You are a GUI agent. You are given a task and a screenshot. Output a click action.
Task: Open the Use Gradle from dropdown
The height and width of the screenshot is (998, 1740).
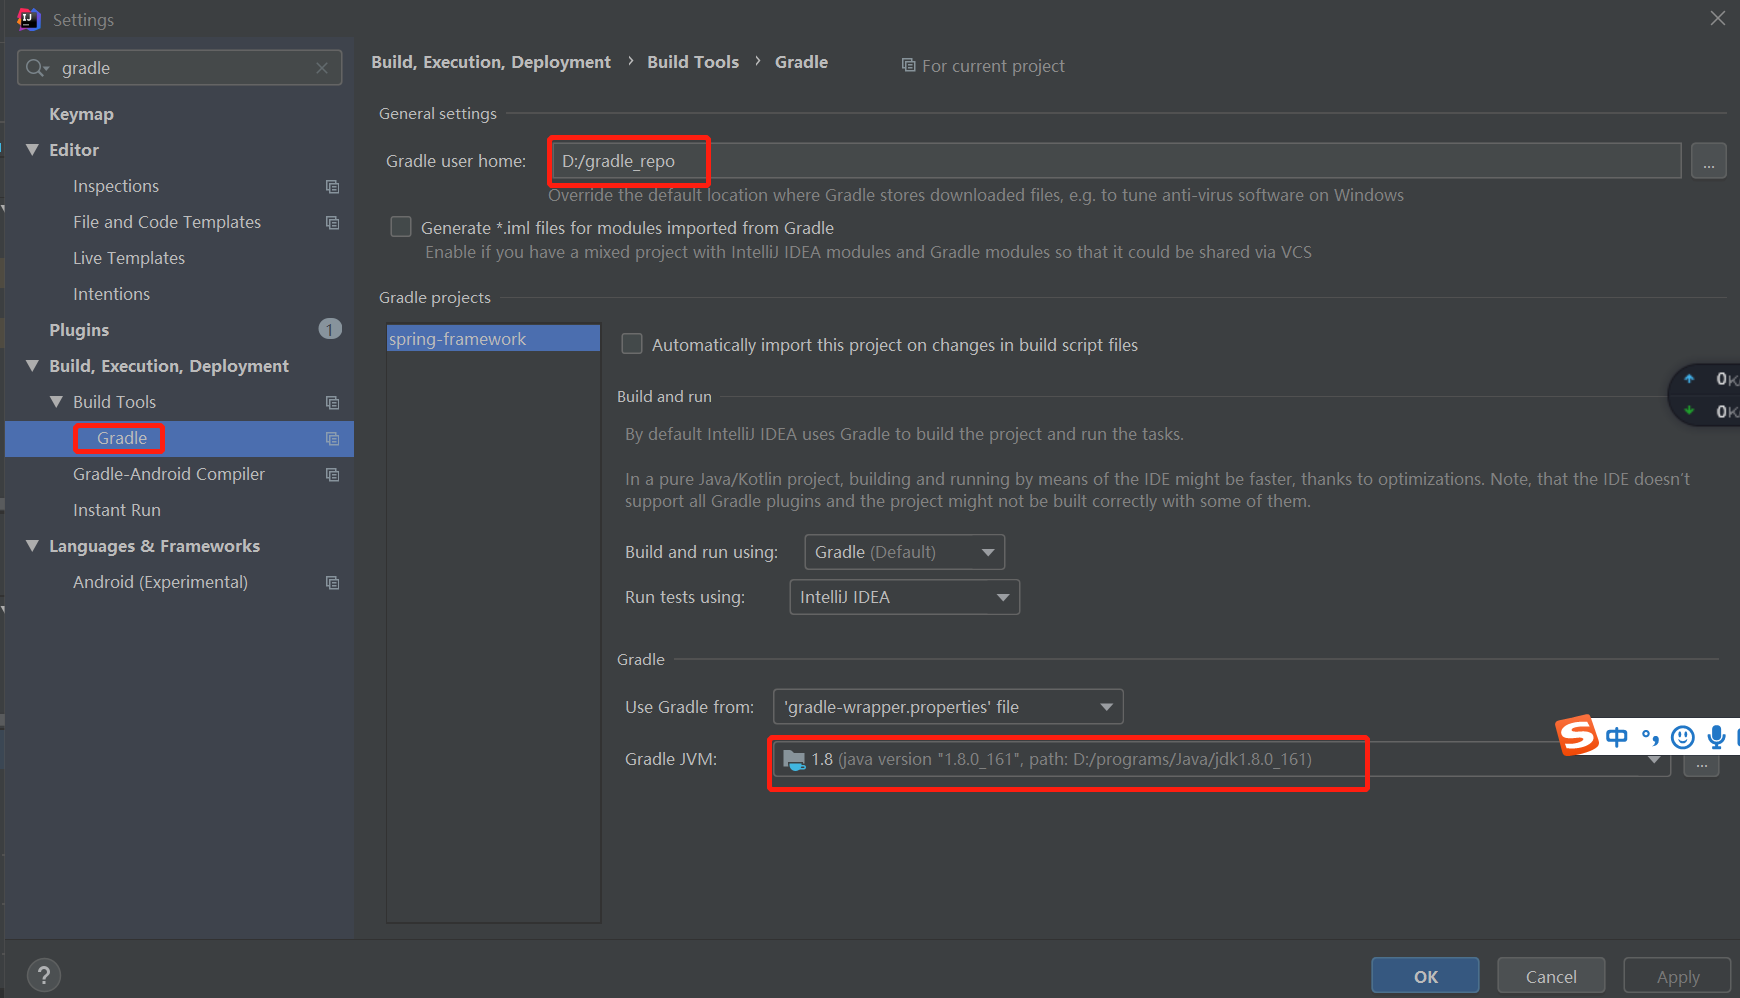point(948,707)
